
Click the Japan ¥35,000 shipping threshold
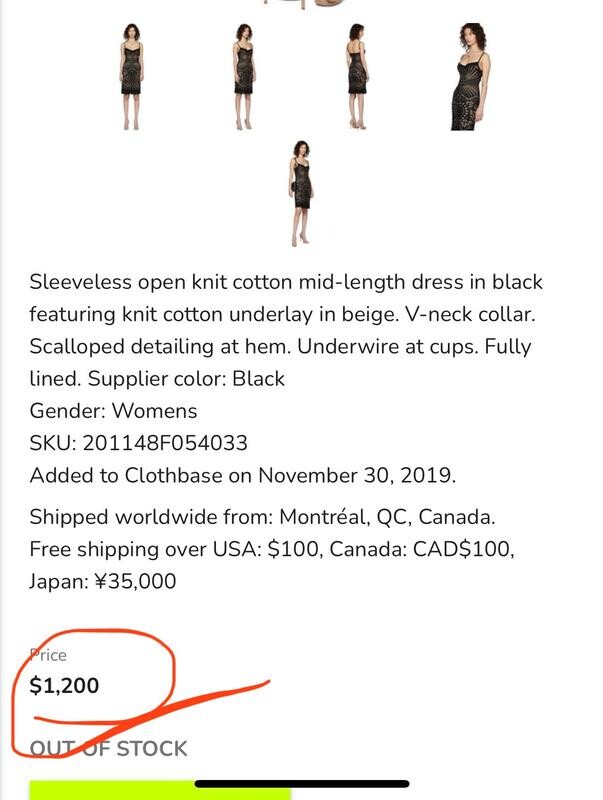coord(102,581)
